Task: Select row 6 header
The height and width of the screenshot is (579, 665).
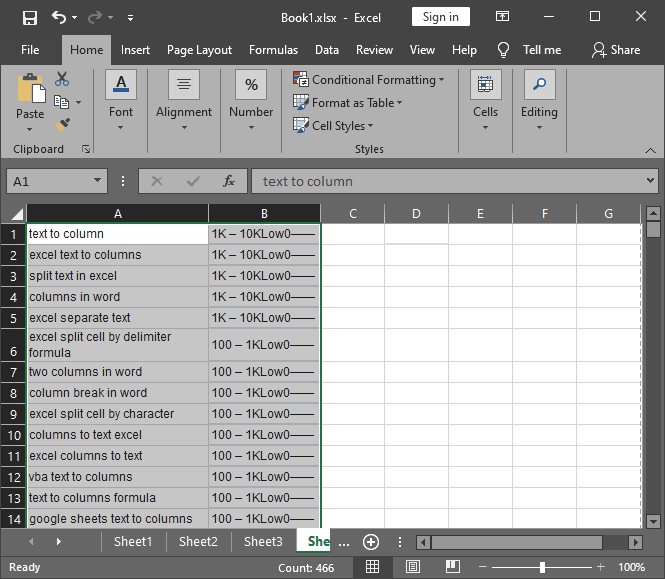Action: tap(13, 345)
